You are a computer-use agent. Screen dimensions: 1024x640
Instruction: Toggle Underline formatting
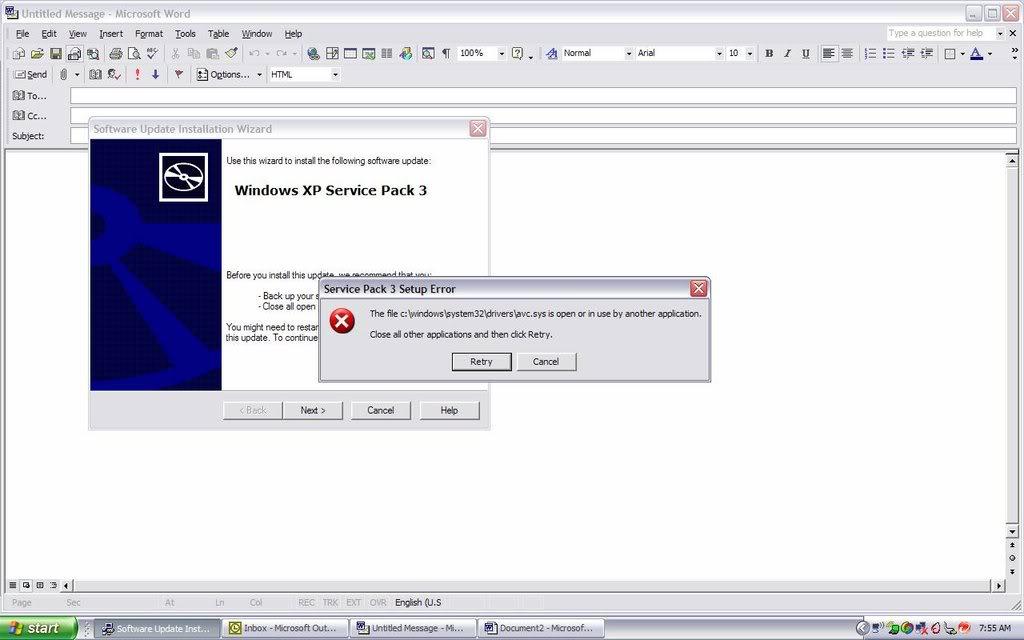pos(806,53)
